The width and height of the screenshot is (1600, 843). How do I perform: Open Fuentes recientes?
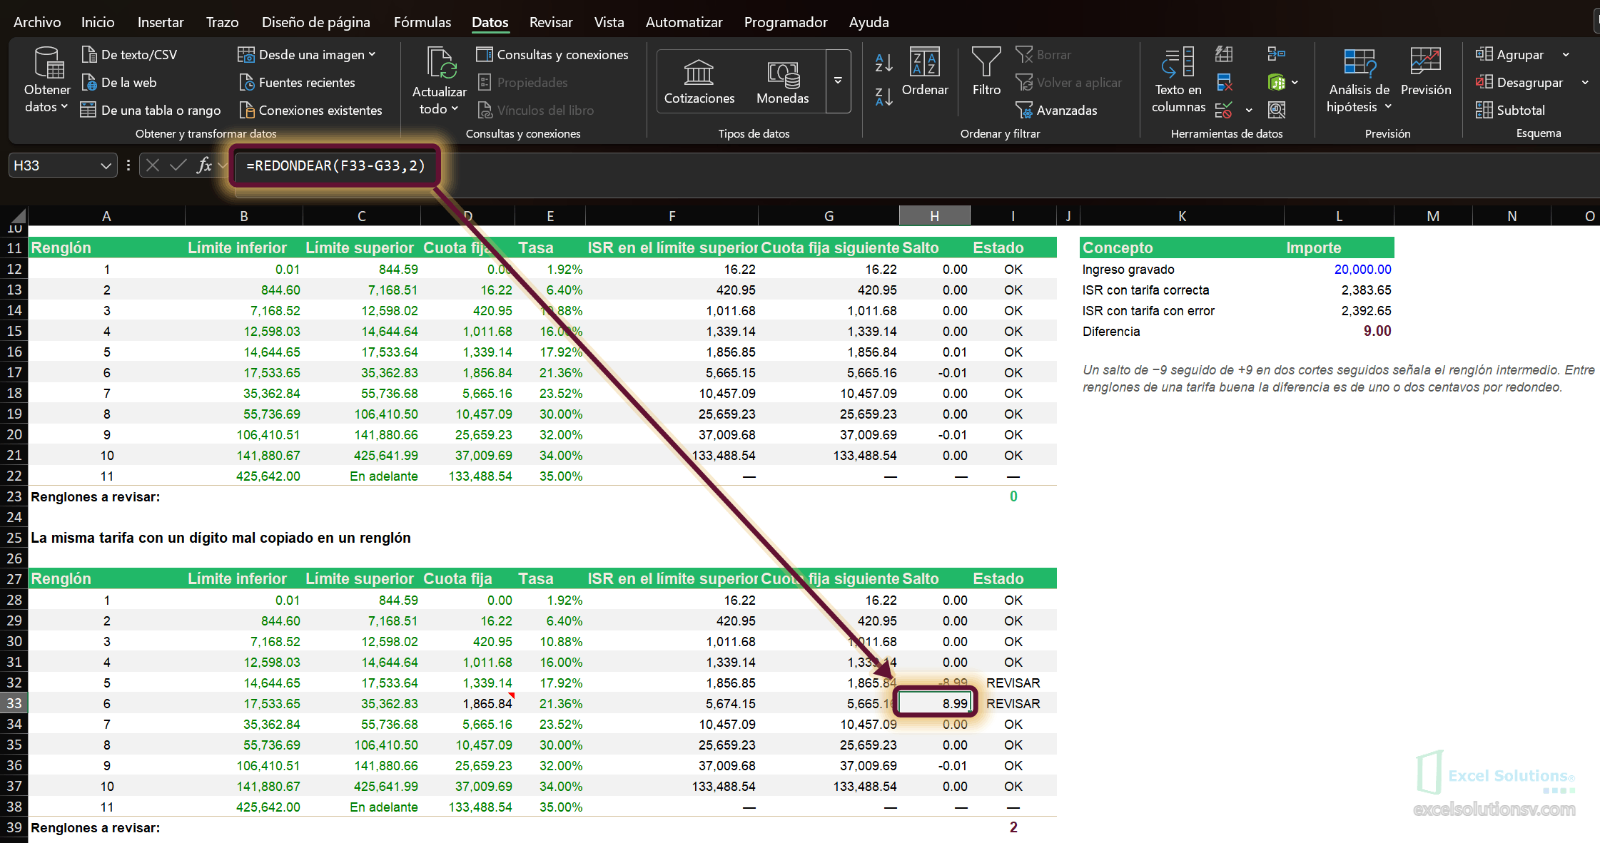point(297,82)
